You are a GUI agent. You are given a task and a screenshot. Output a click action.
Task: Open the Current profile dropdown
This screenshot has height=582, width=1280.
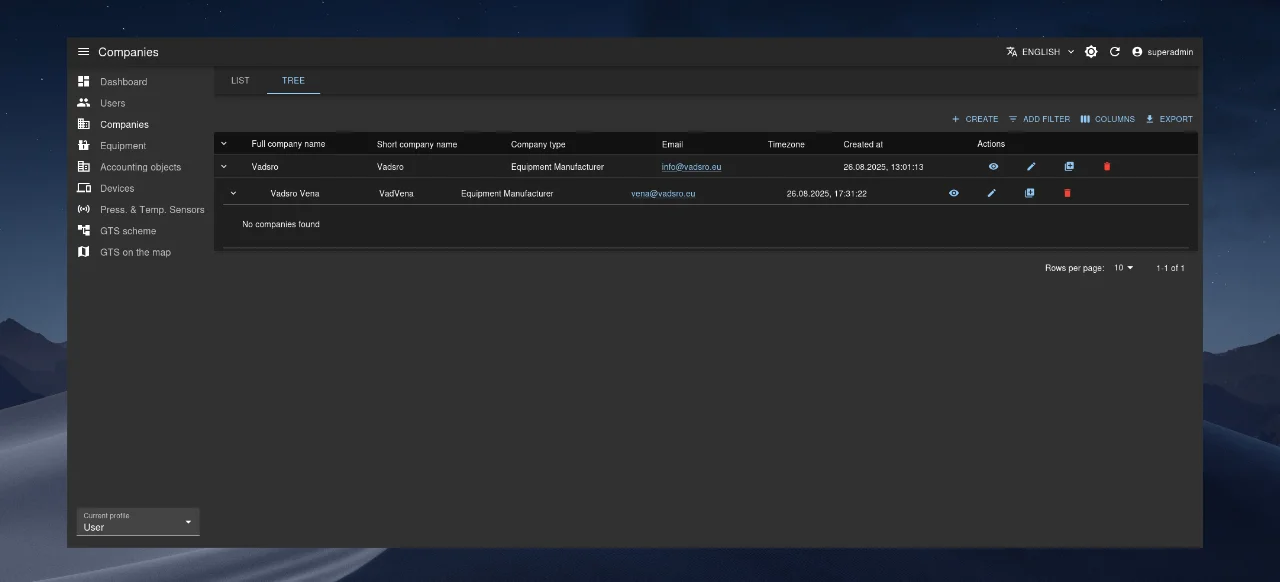(138, 522)
